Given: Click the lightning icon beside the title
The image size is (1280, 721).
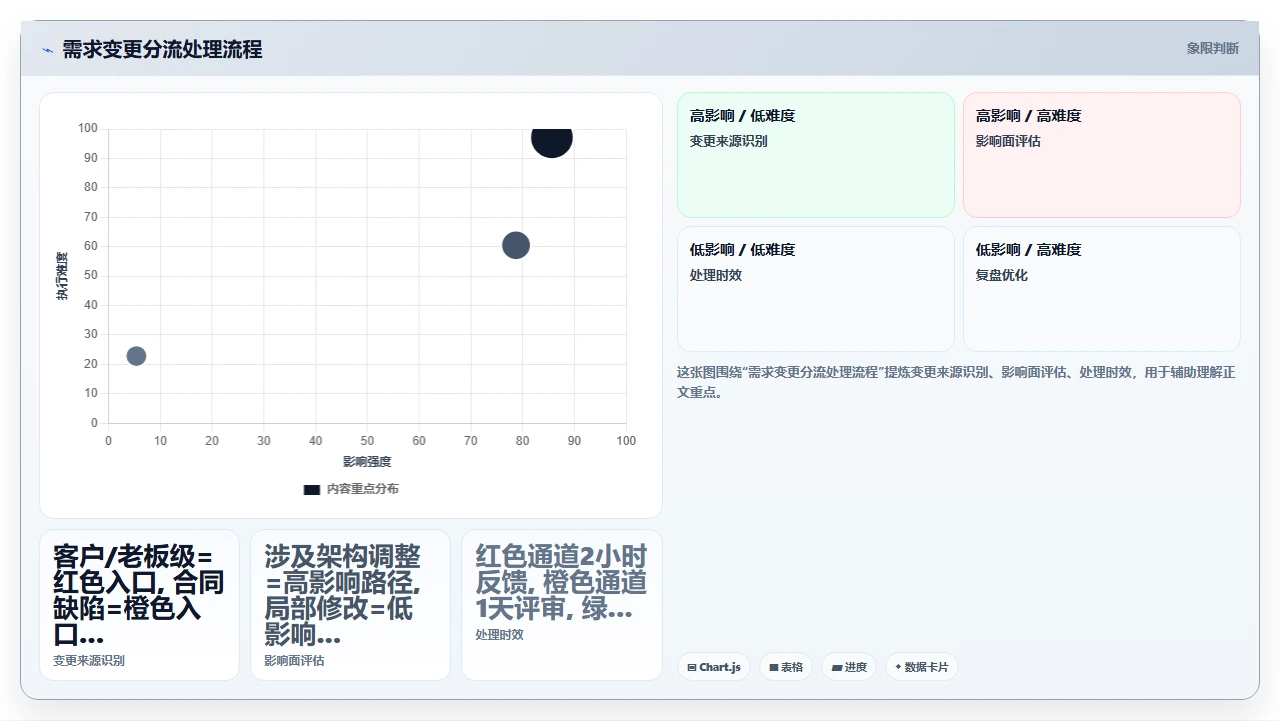Looking at the screenshot, I should (47, 50).
